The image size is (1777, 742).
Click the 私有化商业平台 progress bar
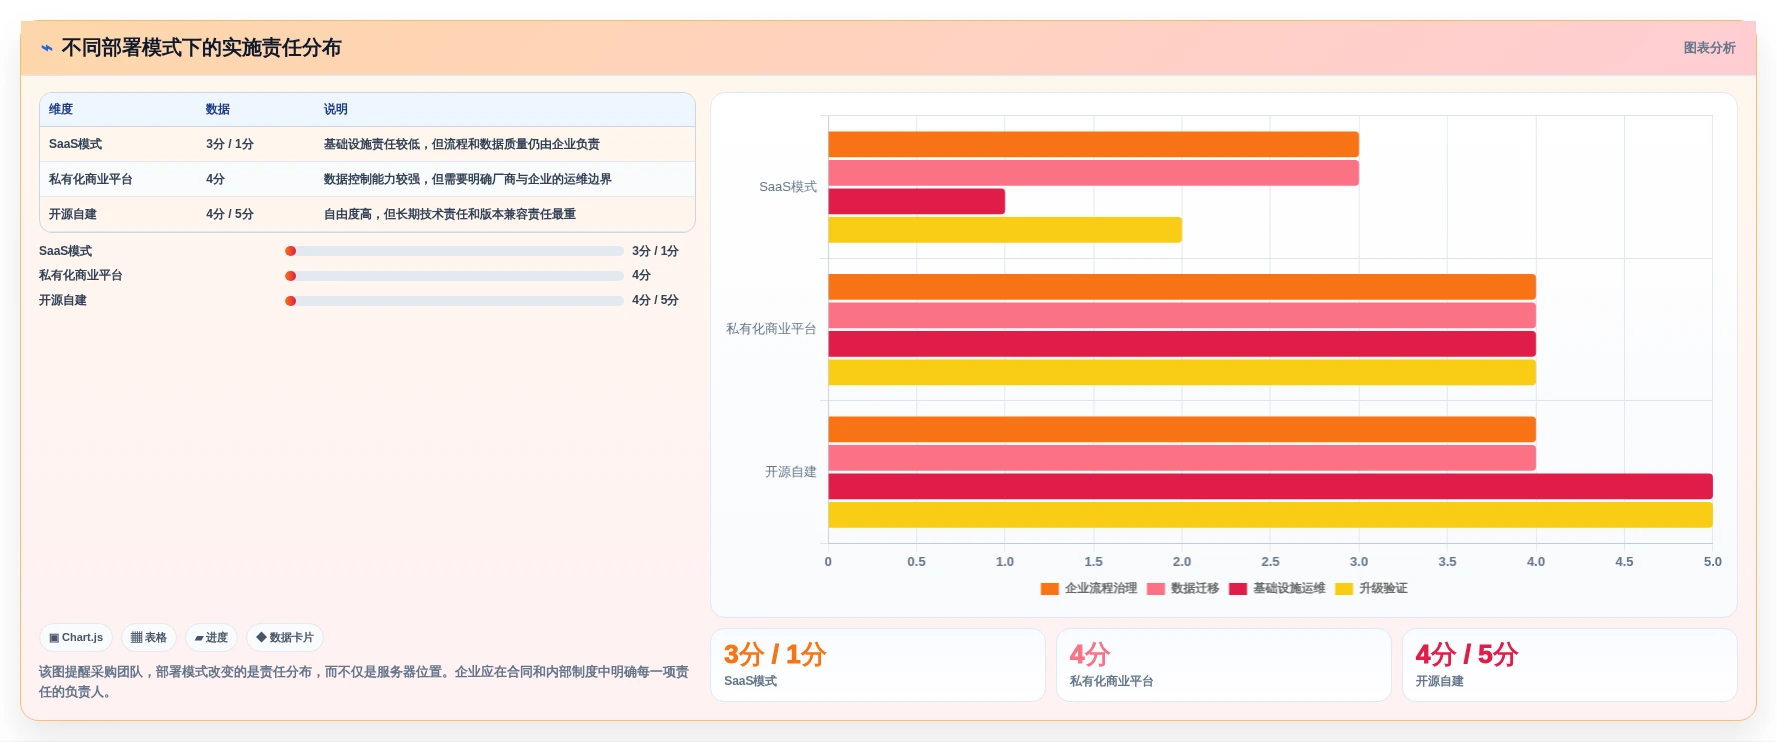pyautogui.click(x=454, y=276)
